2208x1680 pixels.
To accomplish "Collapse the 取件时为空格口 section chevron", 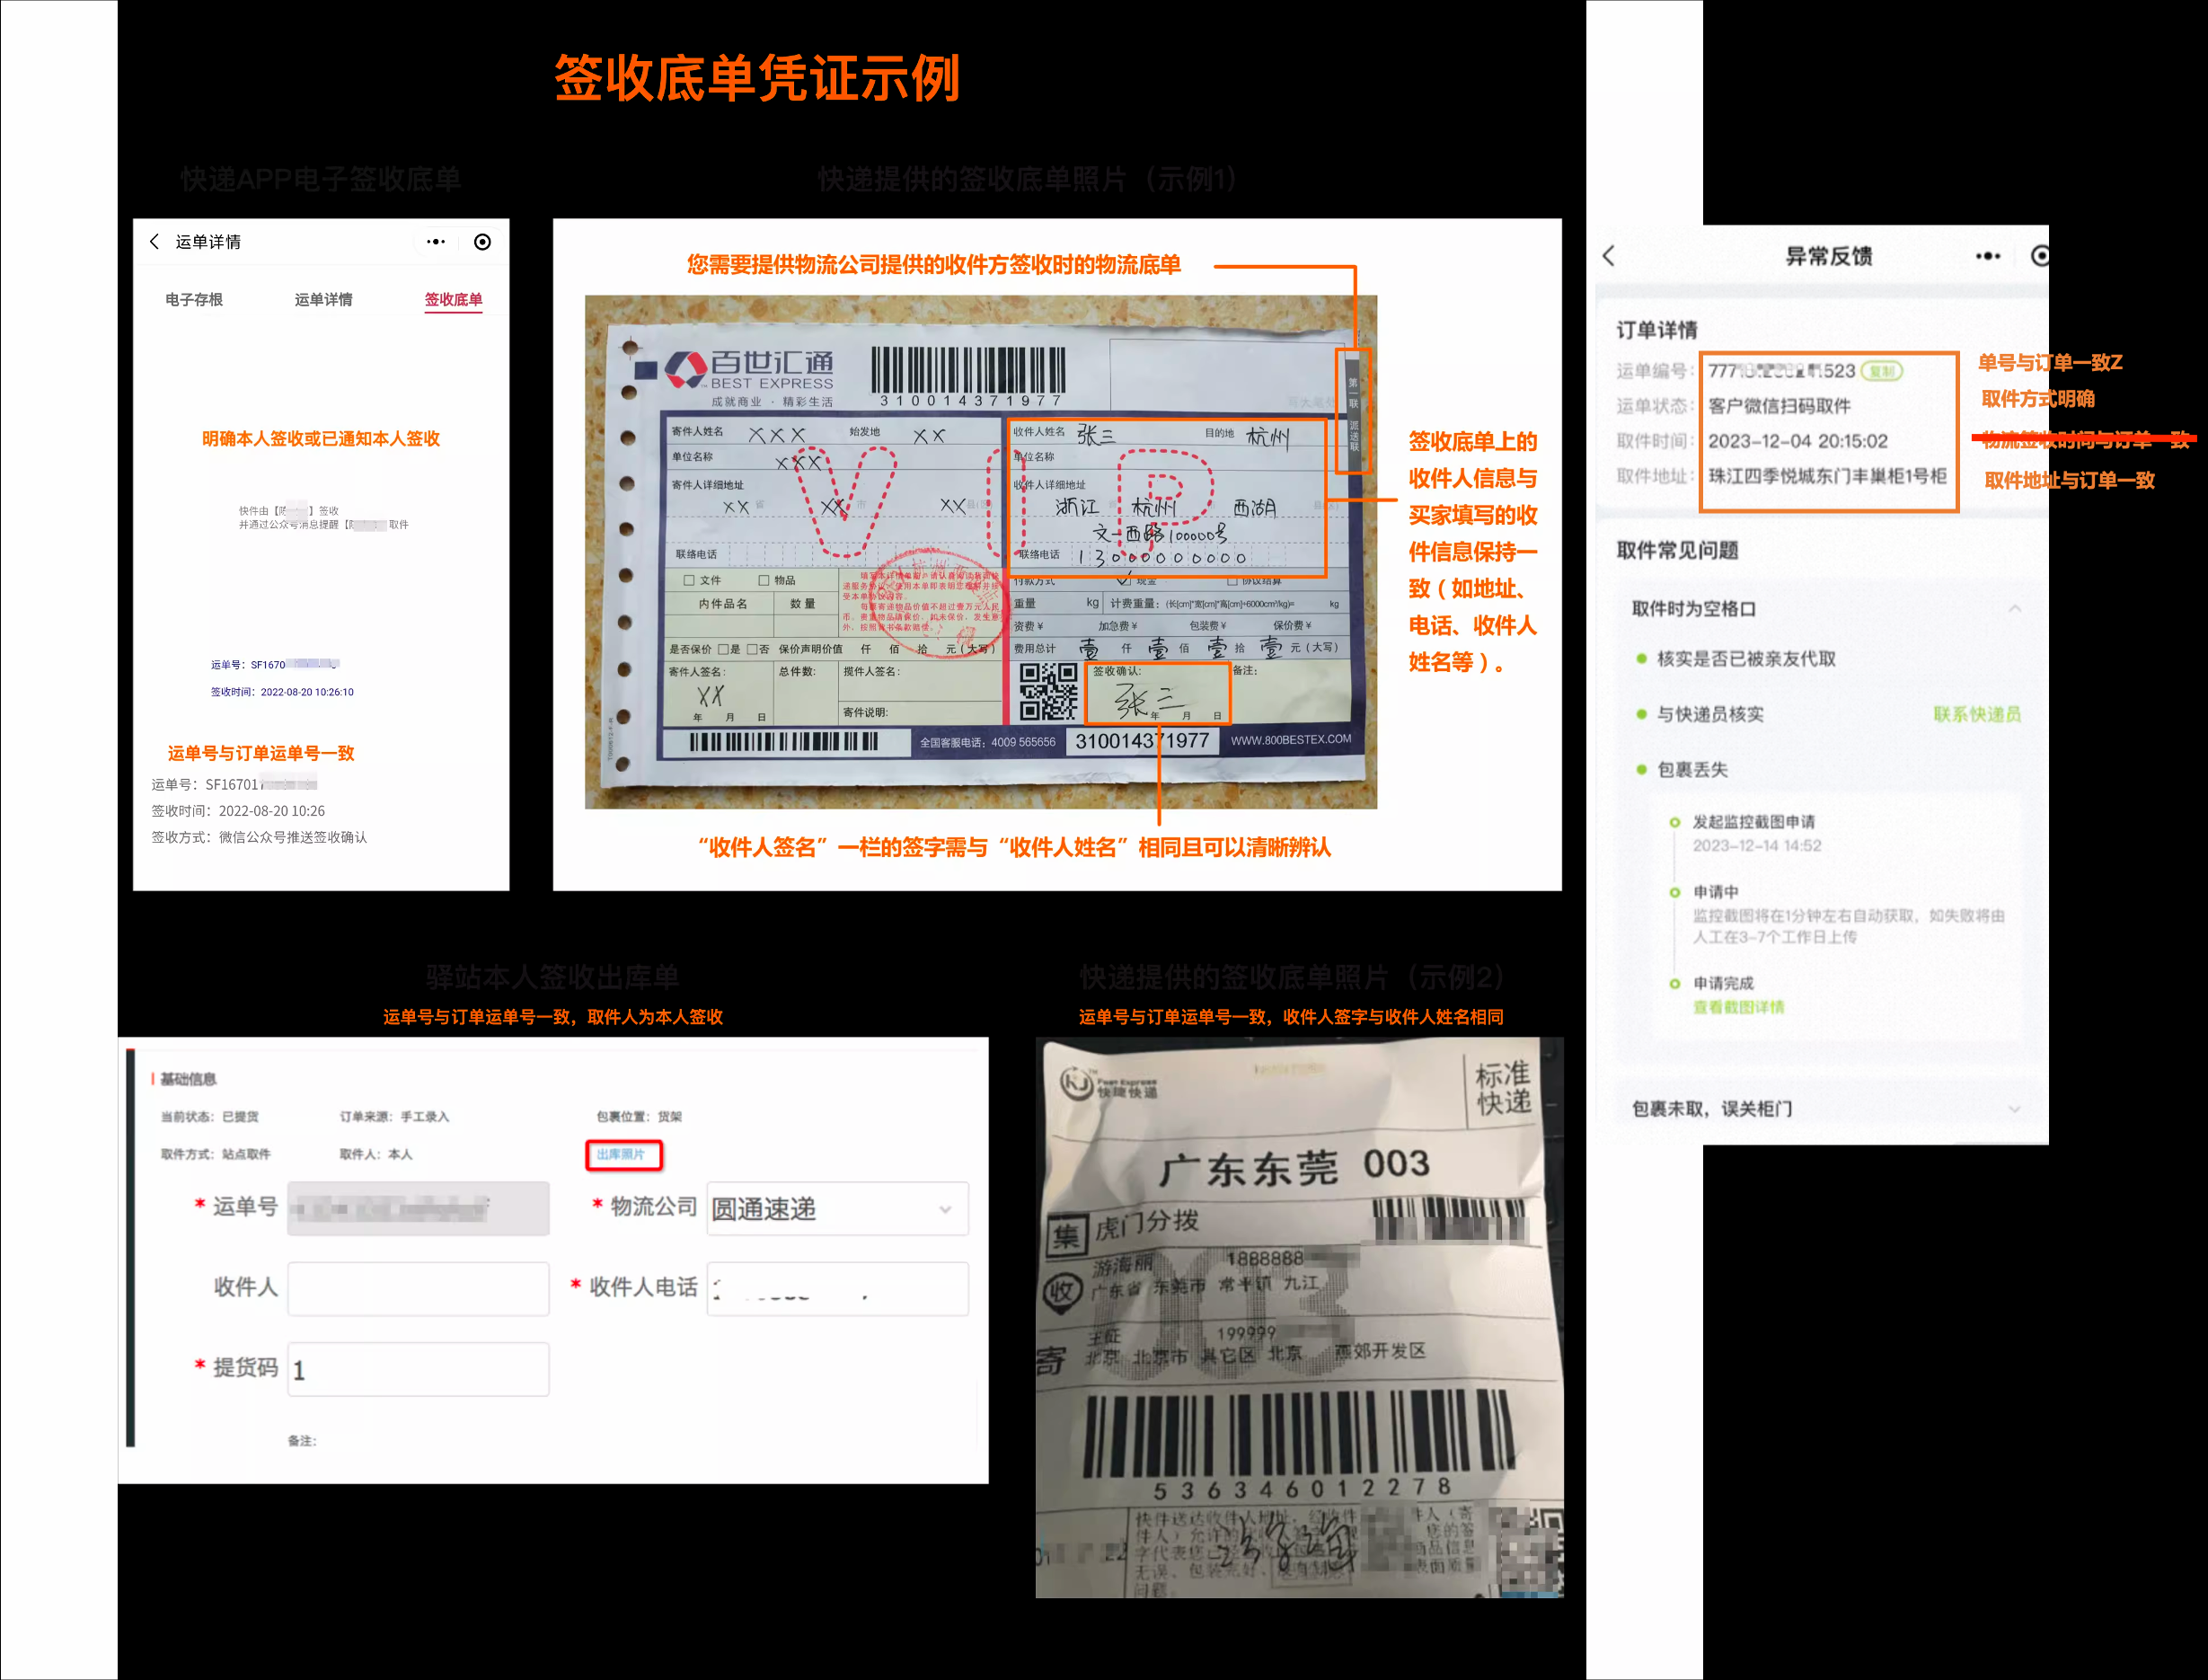I will pos(2015,608).
